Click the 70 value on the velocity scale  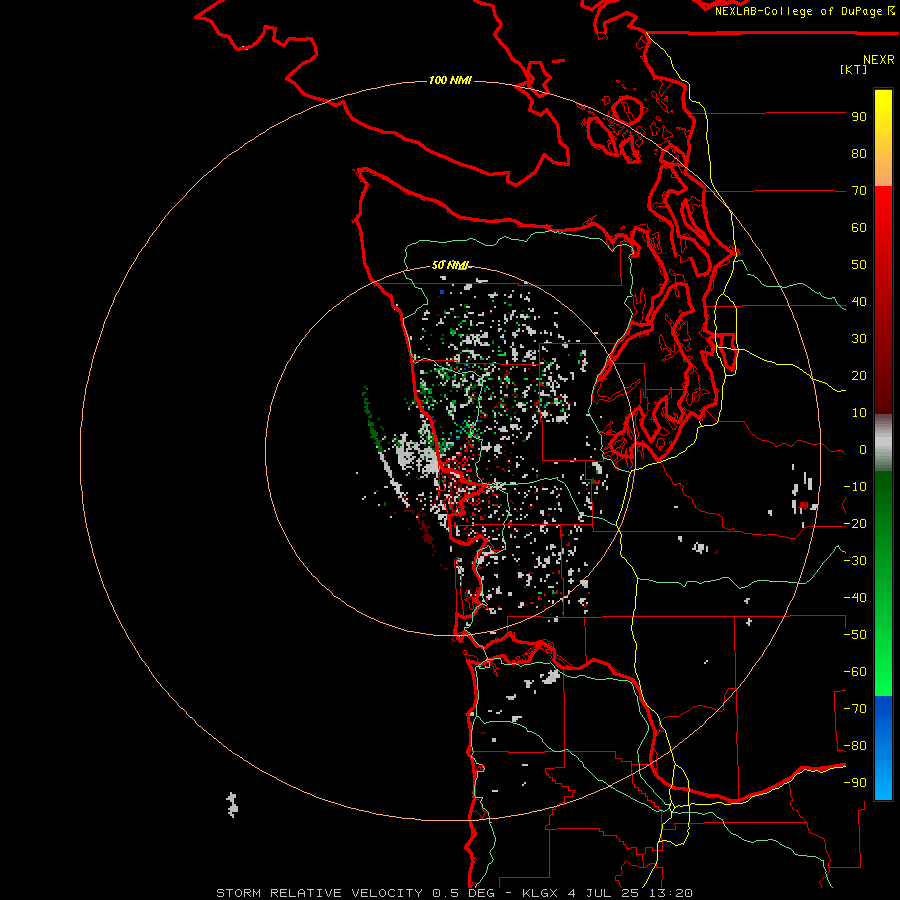coord(859,191)
